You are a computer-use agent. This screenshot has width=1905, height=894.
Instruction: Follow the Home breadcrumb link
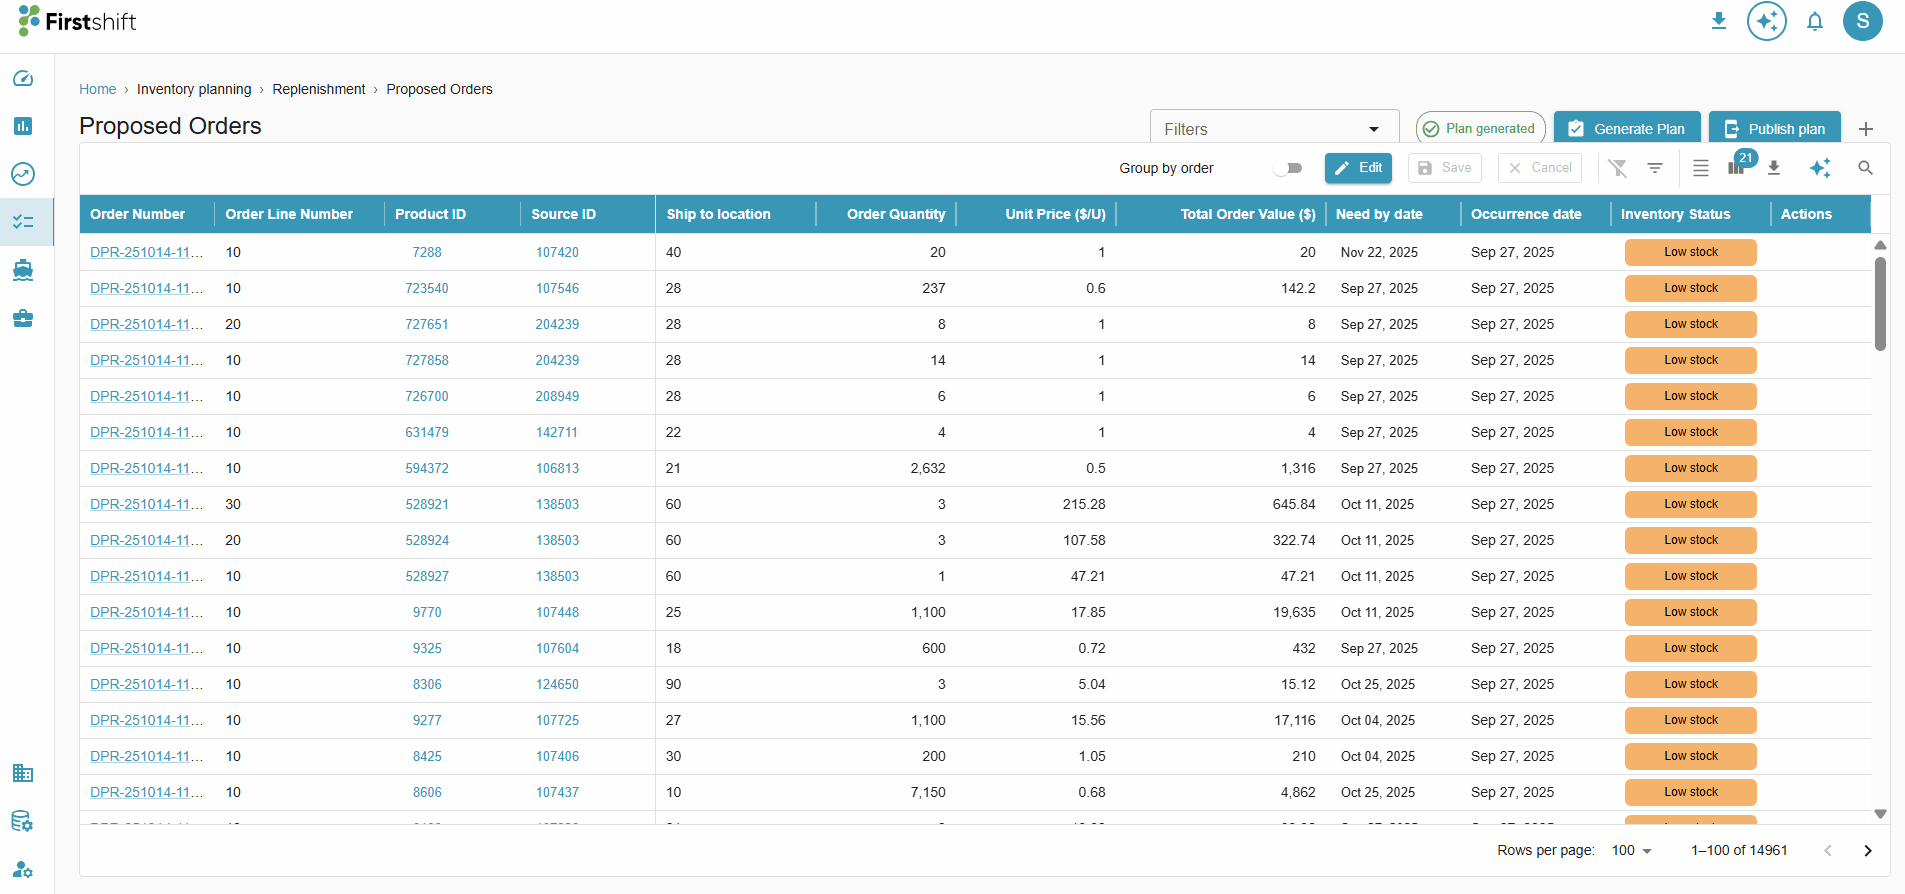pyautogui.click(x=98, y=89)
